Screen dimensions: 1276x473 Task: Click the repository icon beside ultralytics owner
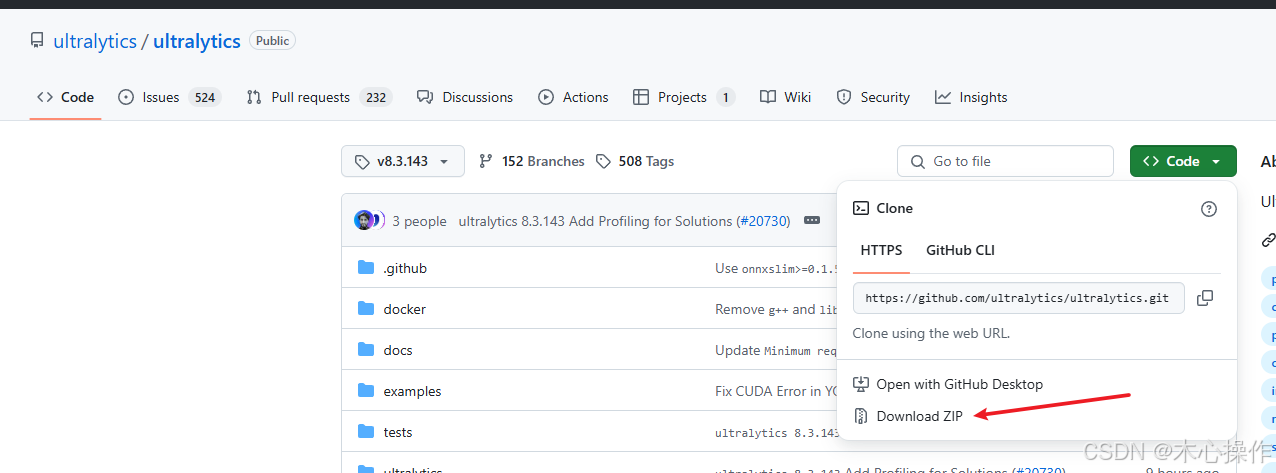point(37,41)
